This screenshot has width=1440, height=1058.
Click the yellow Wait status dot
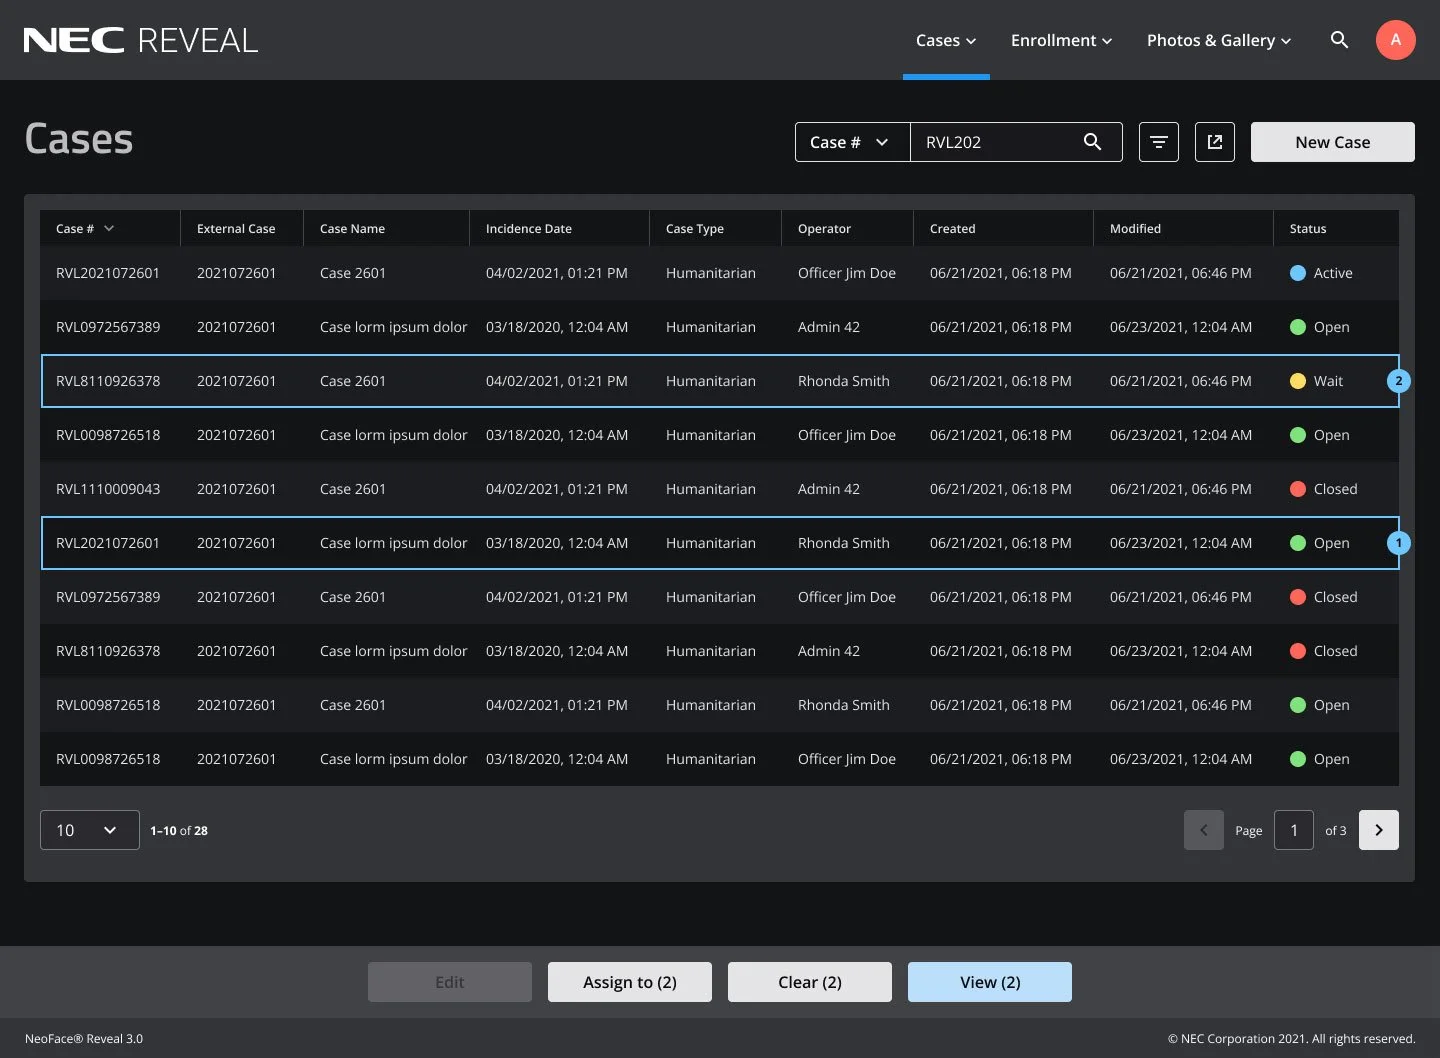[x=1298, y=381]
